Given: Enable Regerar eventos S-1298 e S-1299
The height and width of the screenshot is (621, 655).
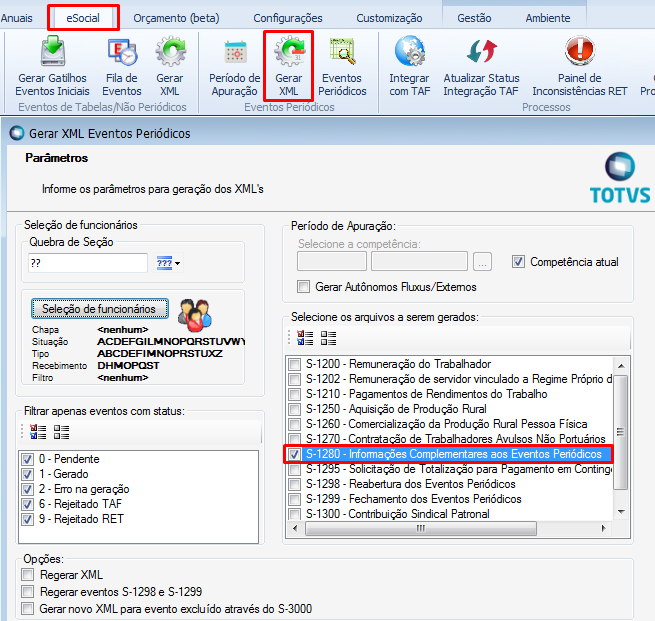Looking at the screenshot, I should click(28, 592).
